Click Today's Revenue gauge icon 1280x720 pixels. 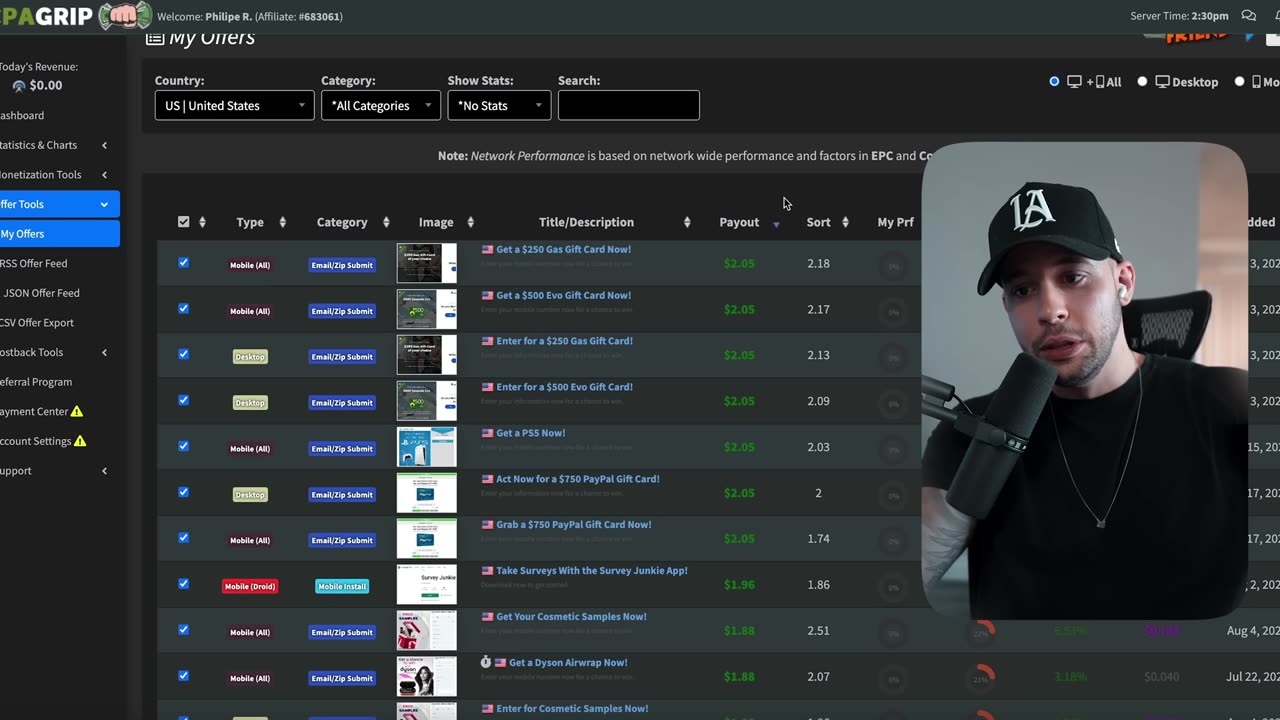click(19, 86)
